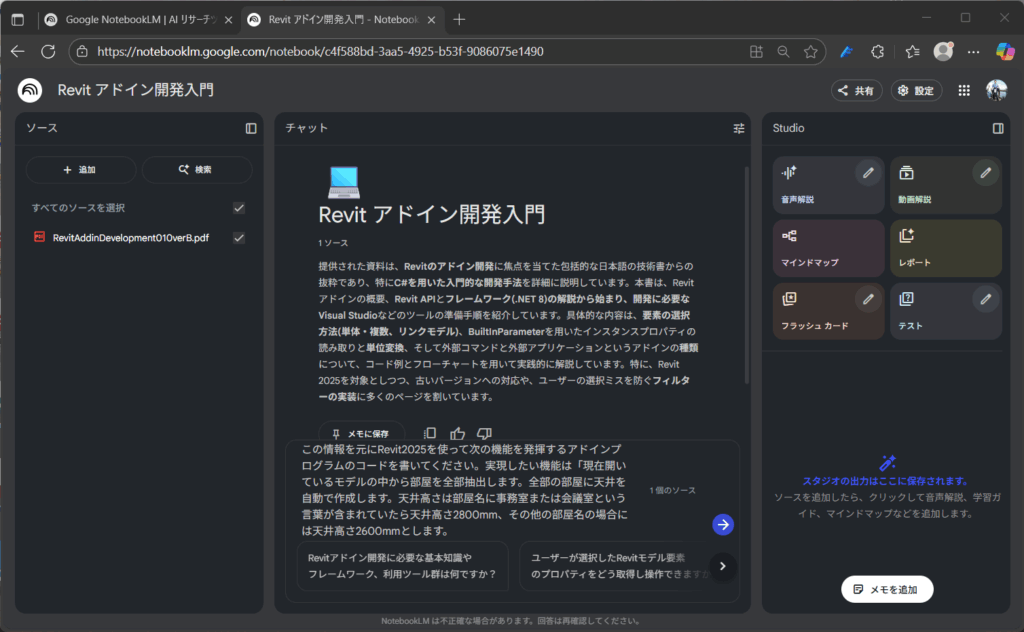
Task: Switch to the Google NotebookLM browser tab
Action: pyautogui.click(x=140, y=19)
